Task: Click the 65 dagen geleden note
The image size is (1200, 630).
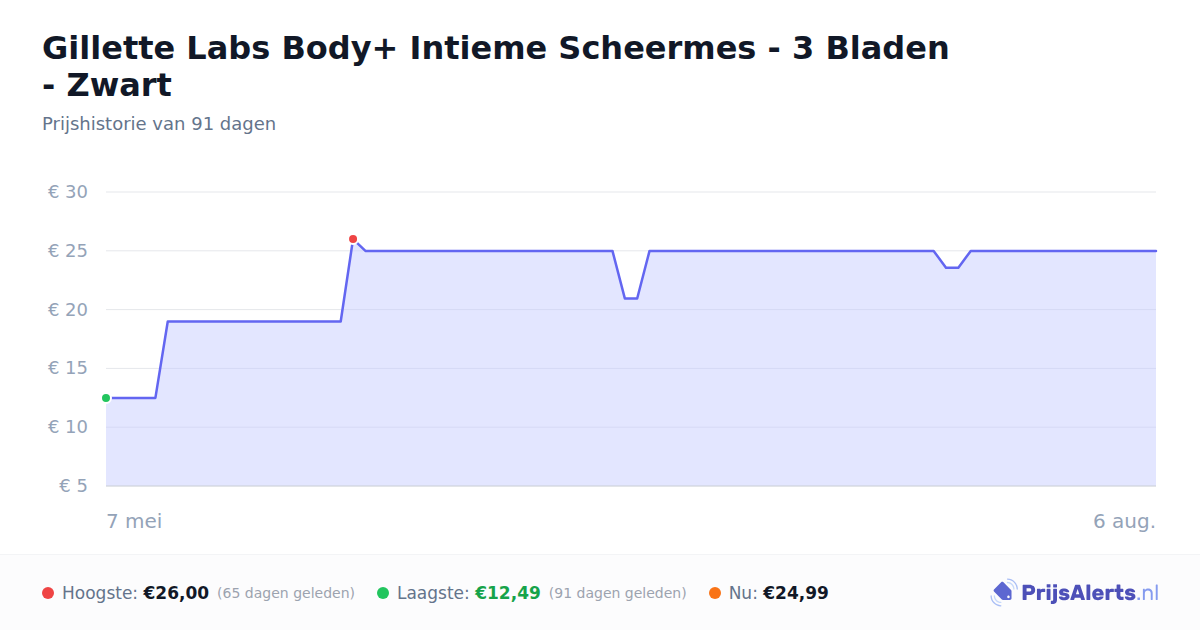Action: [286, 593]
